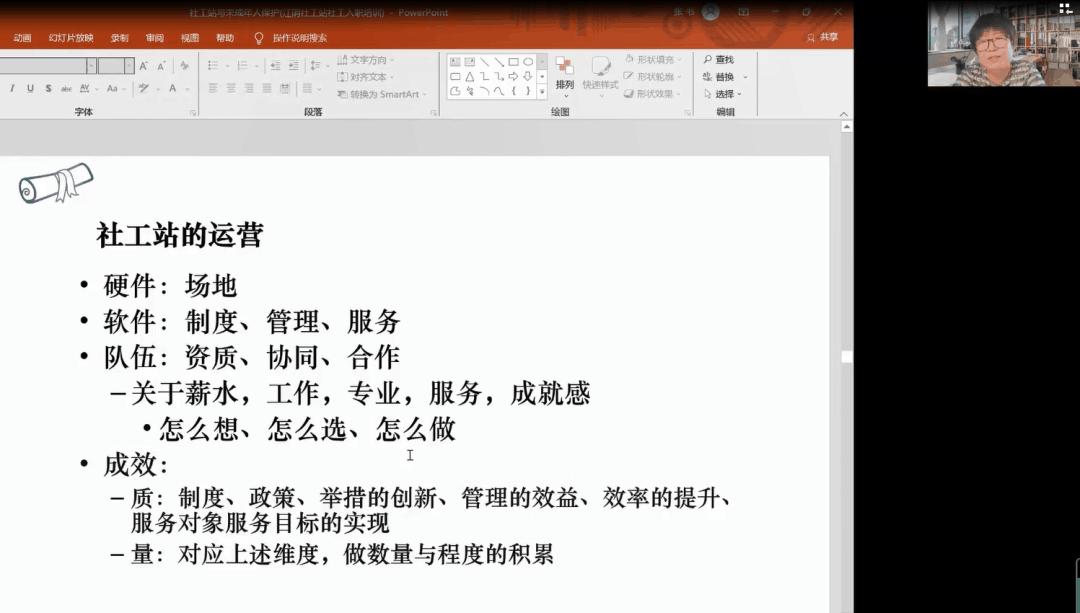Switch to the 视图 view tab
The image size is (1080, 613).
[x=190, y=38]
